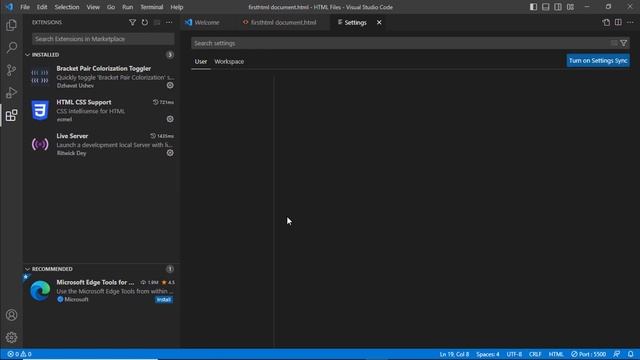This screenshot has height=360, width=640.
Task: Open the Edit menu
Action: coord(42,7)
